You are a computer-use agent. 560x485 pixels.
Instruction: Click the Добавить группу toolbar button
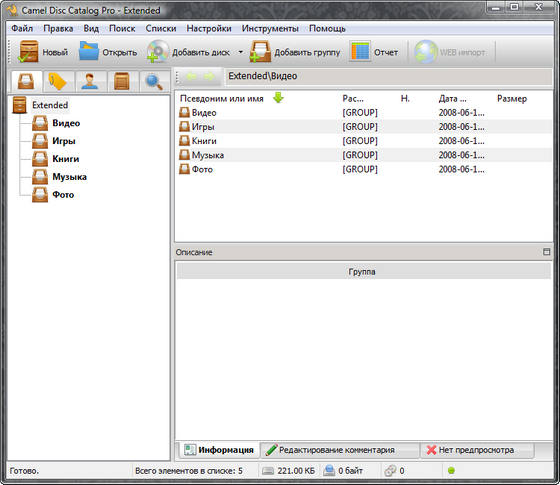click(295, 52)
